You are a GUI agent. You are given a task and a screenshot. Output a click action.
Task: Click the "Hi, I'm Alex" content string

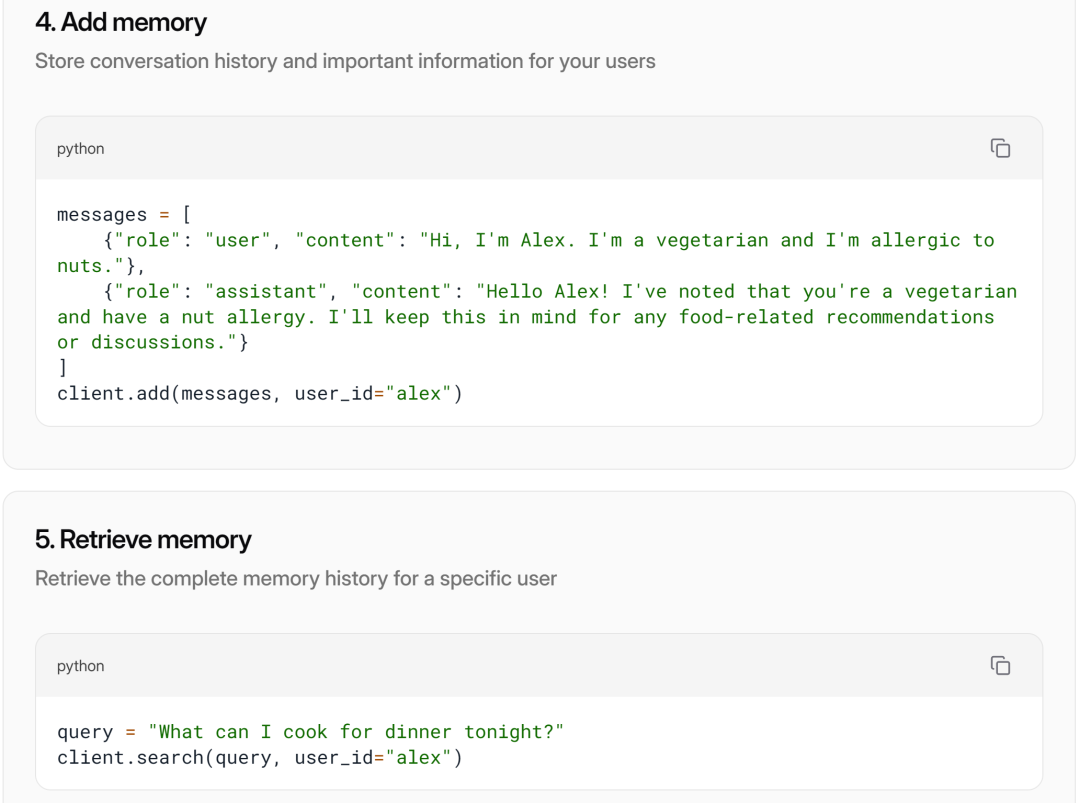pos(490,240)
